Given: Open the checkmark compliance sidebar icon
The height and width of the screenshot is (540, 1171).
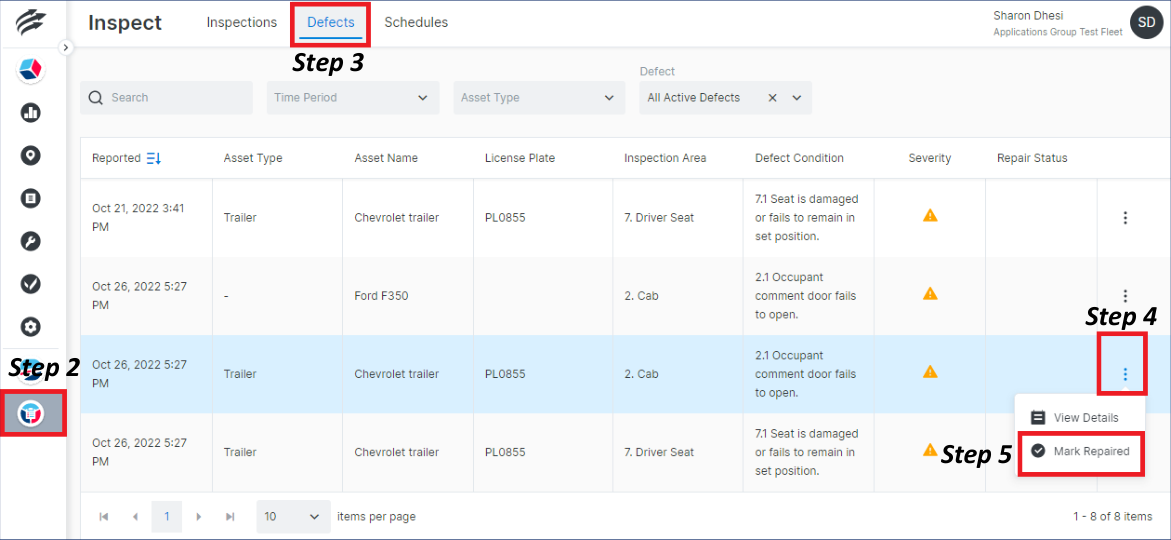Looking at the screenshot, I should [31, 284].
